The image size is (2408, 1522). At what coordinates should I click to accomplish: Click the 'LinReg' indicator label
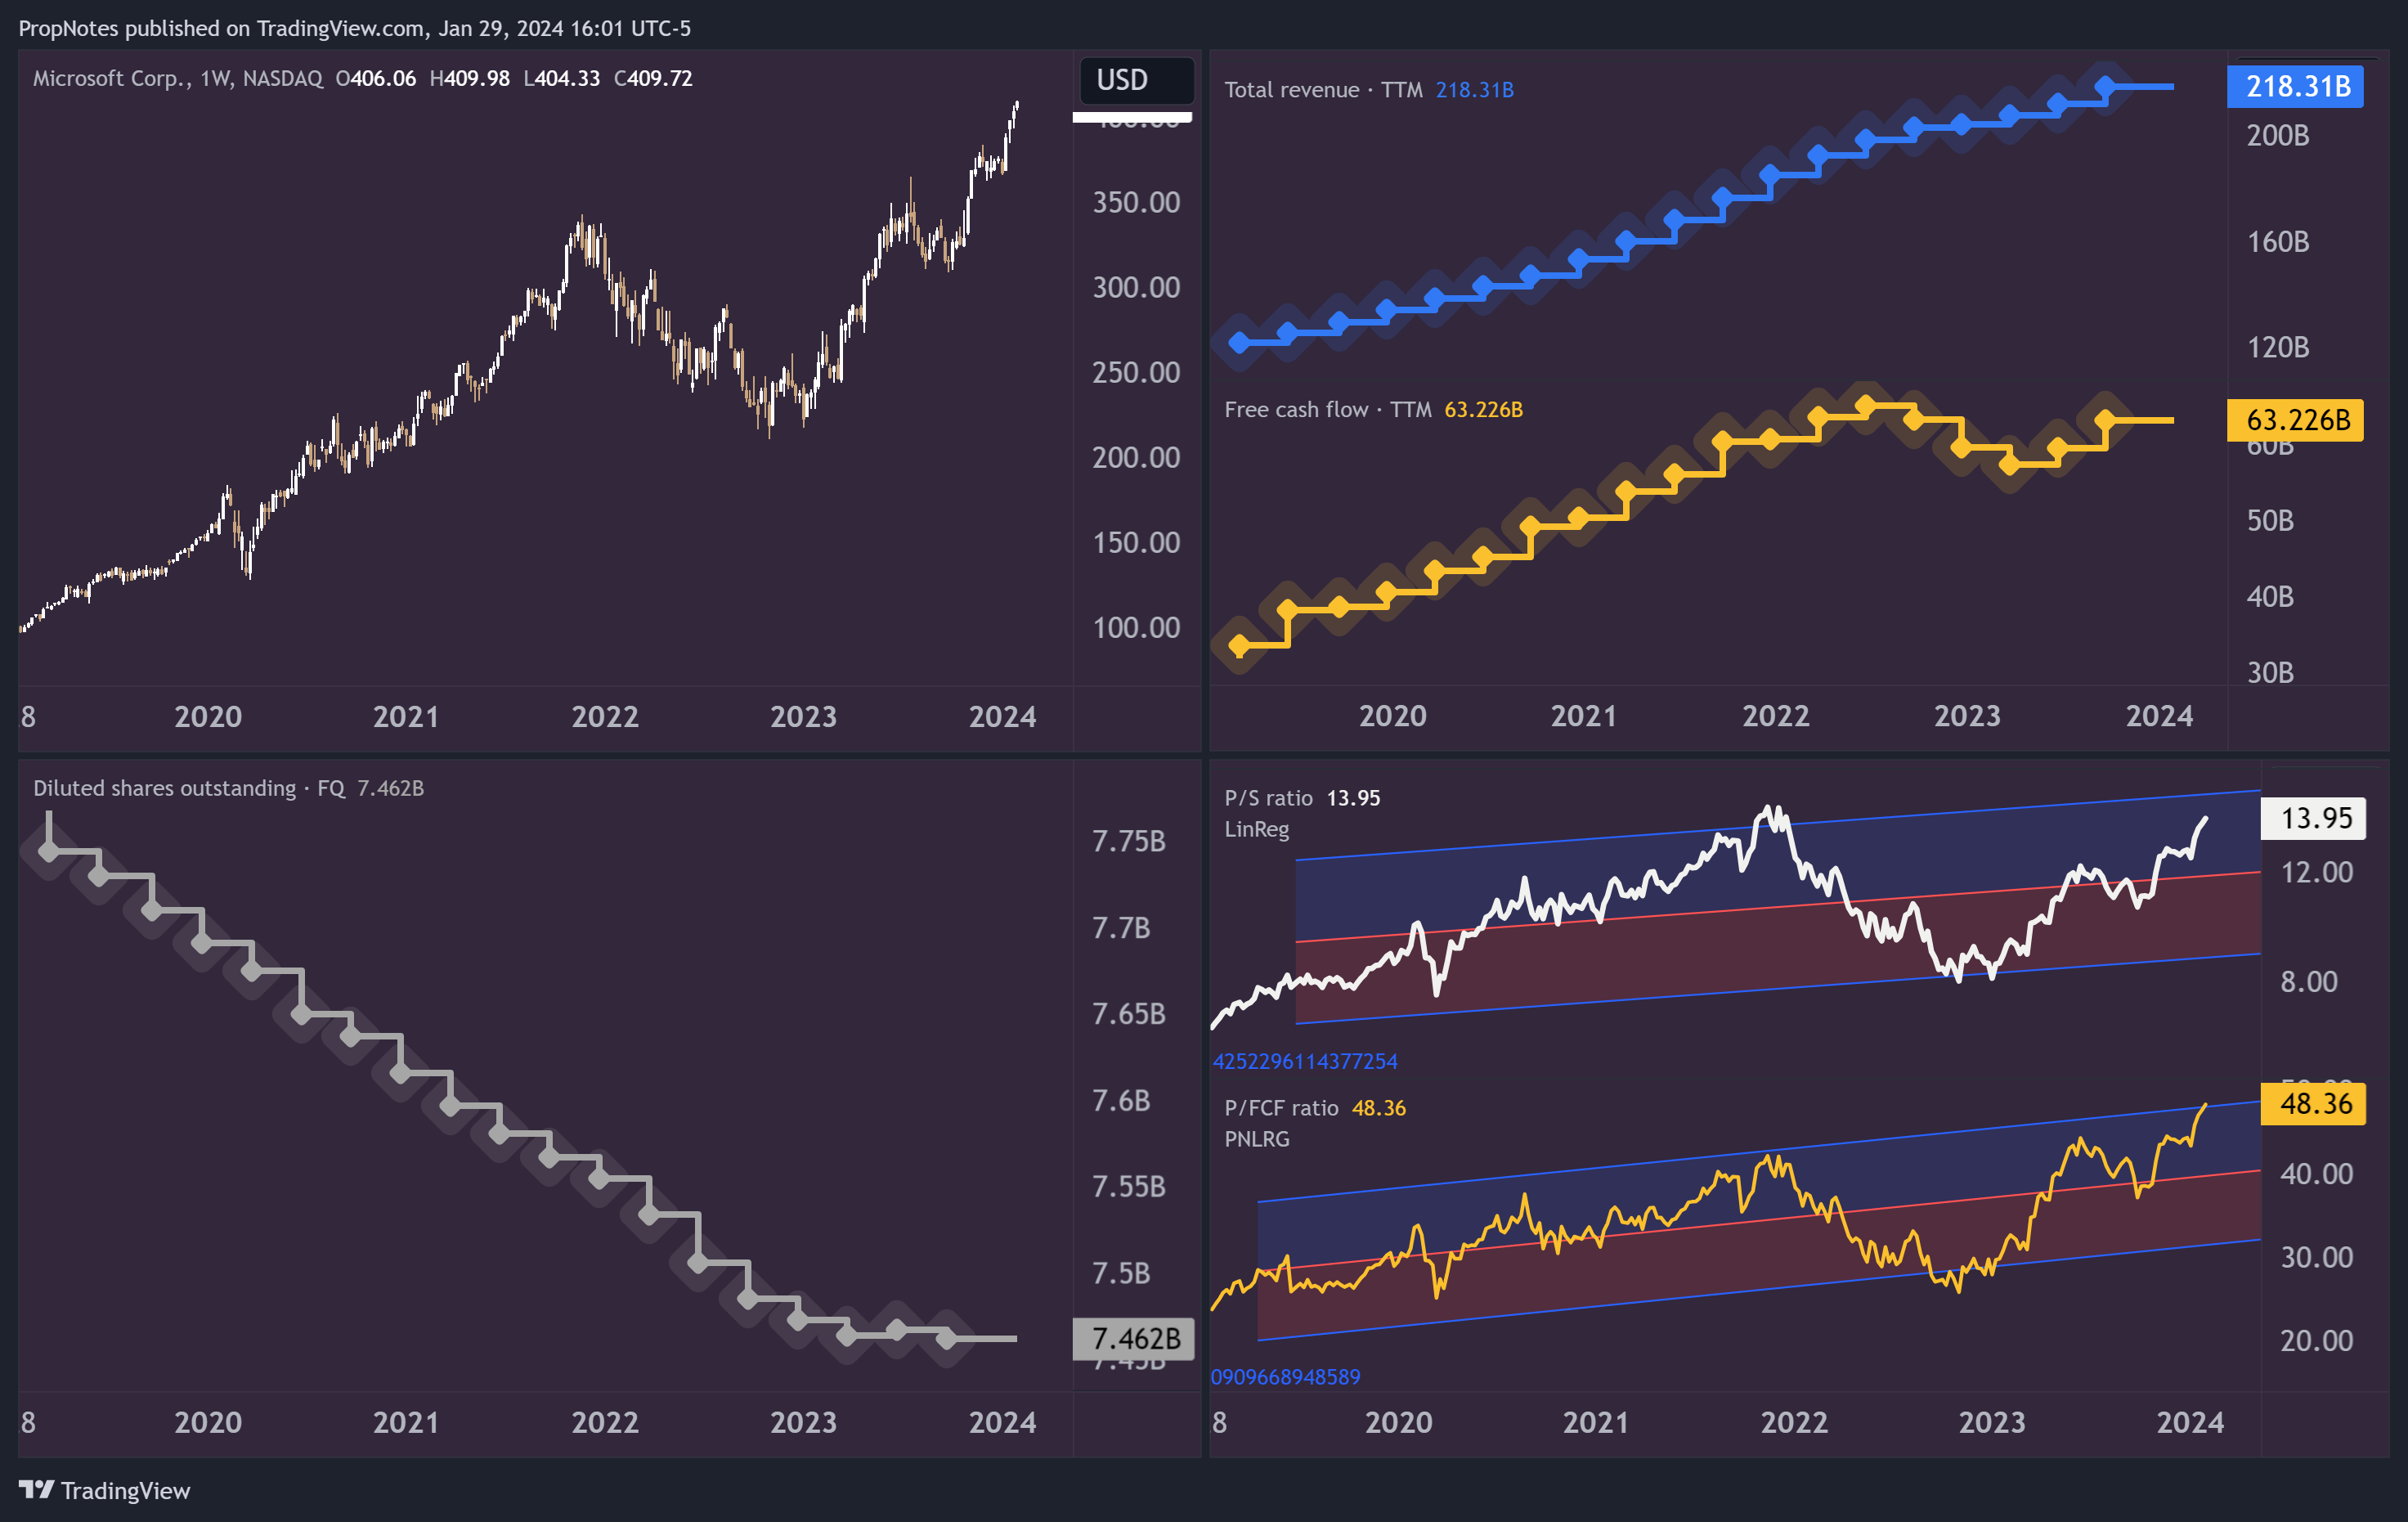1257,829
